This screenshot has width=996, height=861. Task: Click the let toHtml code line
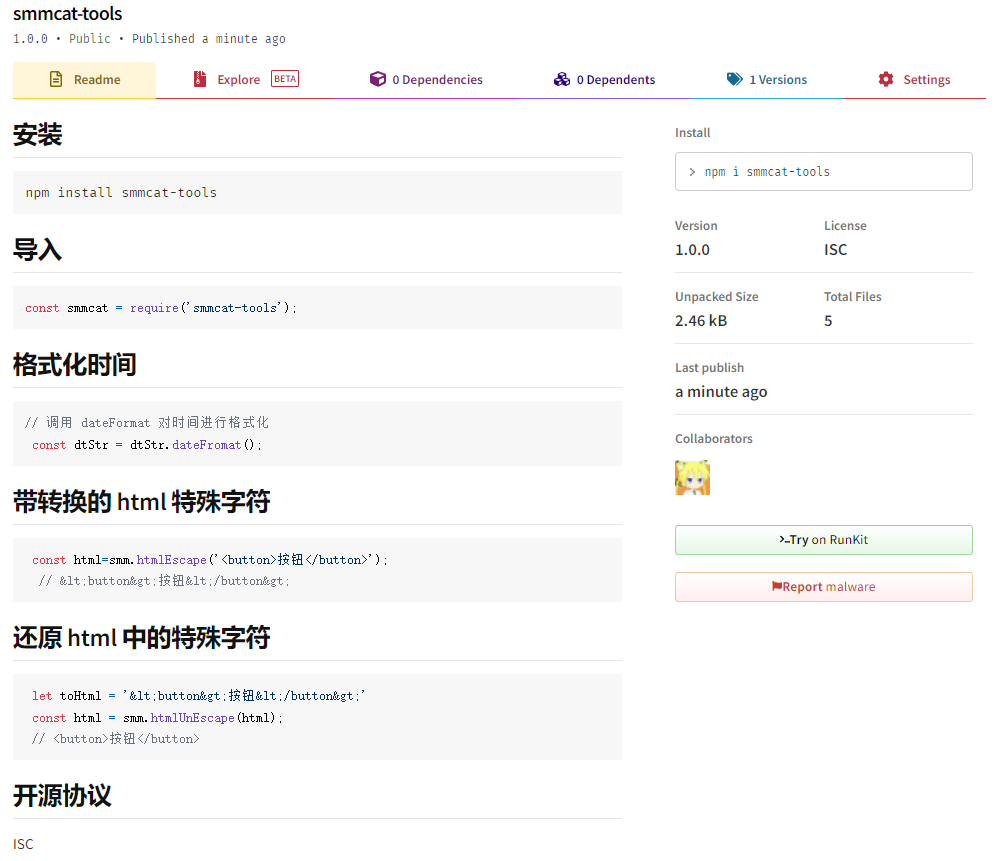pos(199,696)
